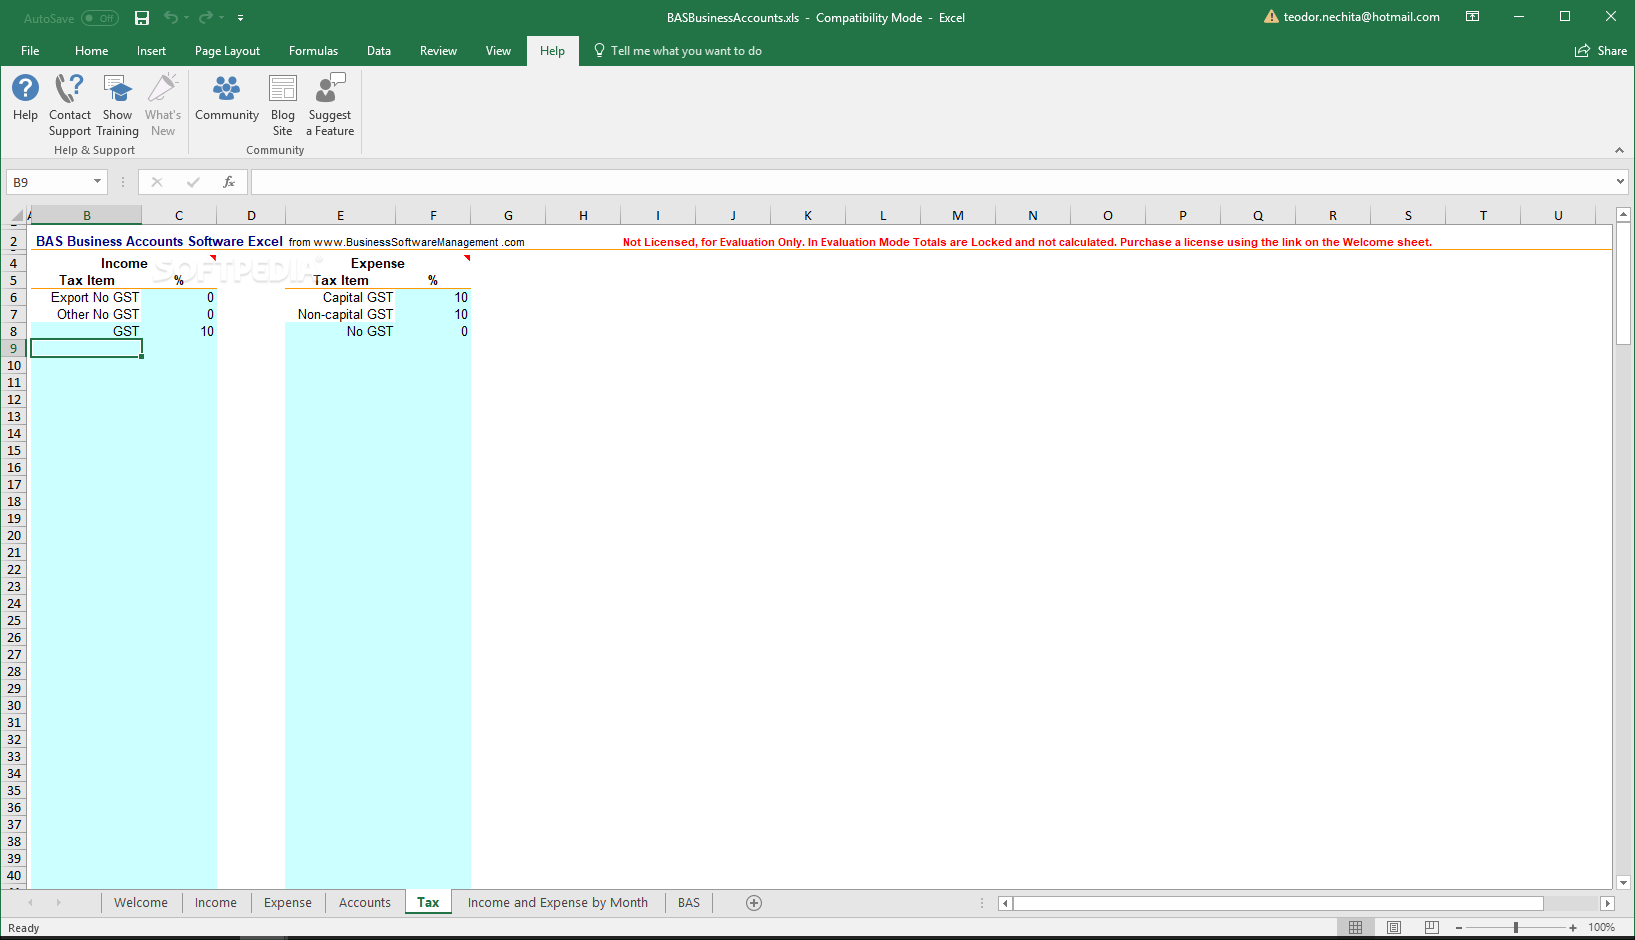The height and width of the screenshot is (940, 1635).
Task: Select the 'Export No GST' cell
Action: pyautogui.click(x=86, y=298)
